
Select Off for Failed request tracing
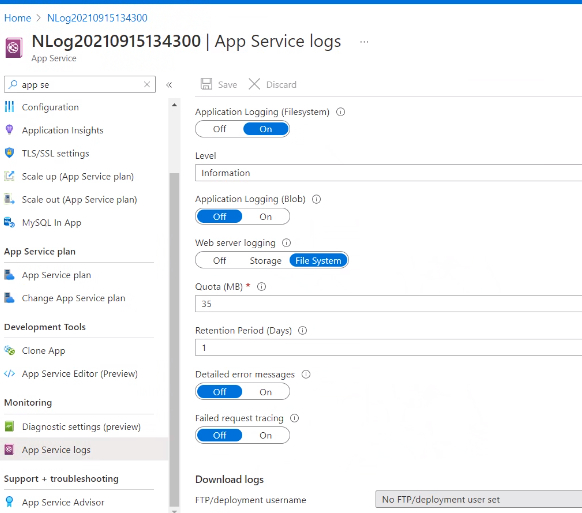point(219,435)
